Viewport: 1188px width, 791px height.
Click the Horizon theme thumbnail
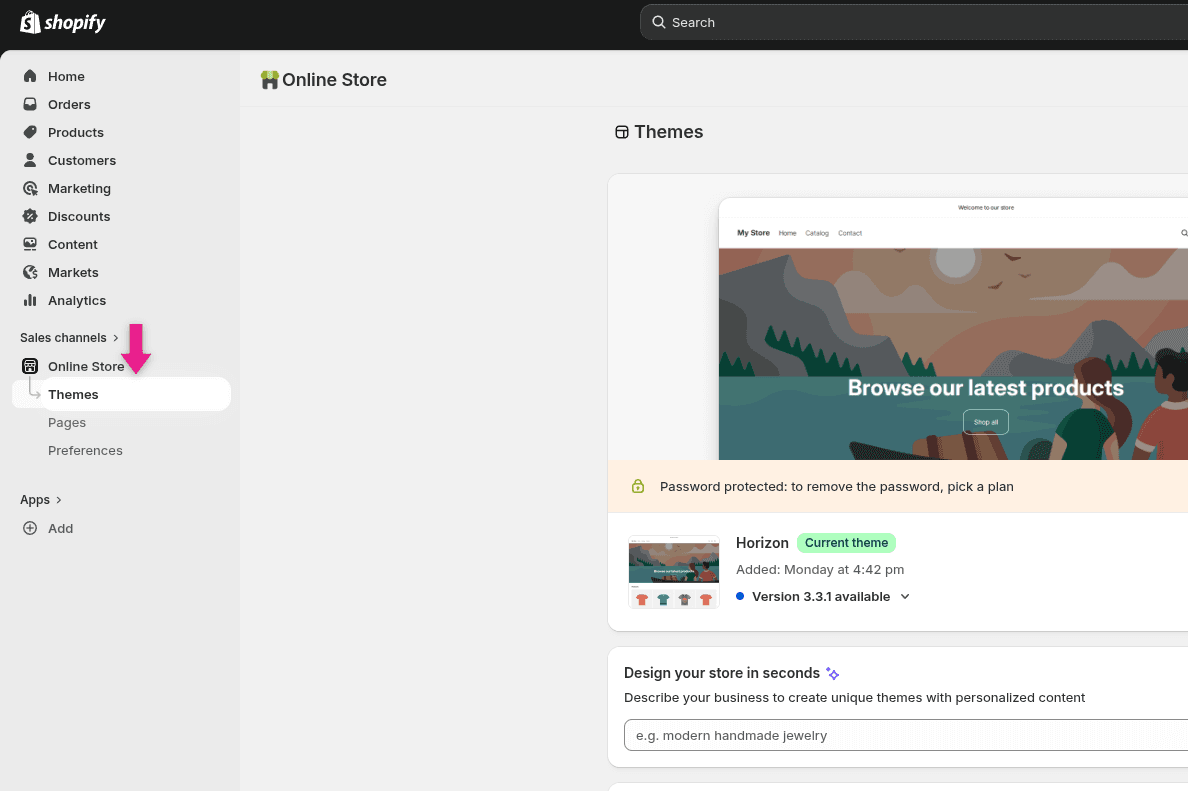(x=673, y=570)
